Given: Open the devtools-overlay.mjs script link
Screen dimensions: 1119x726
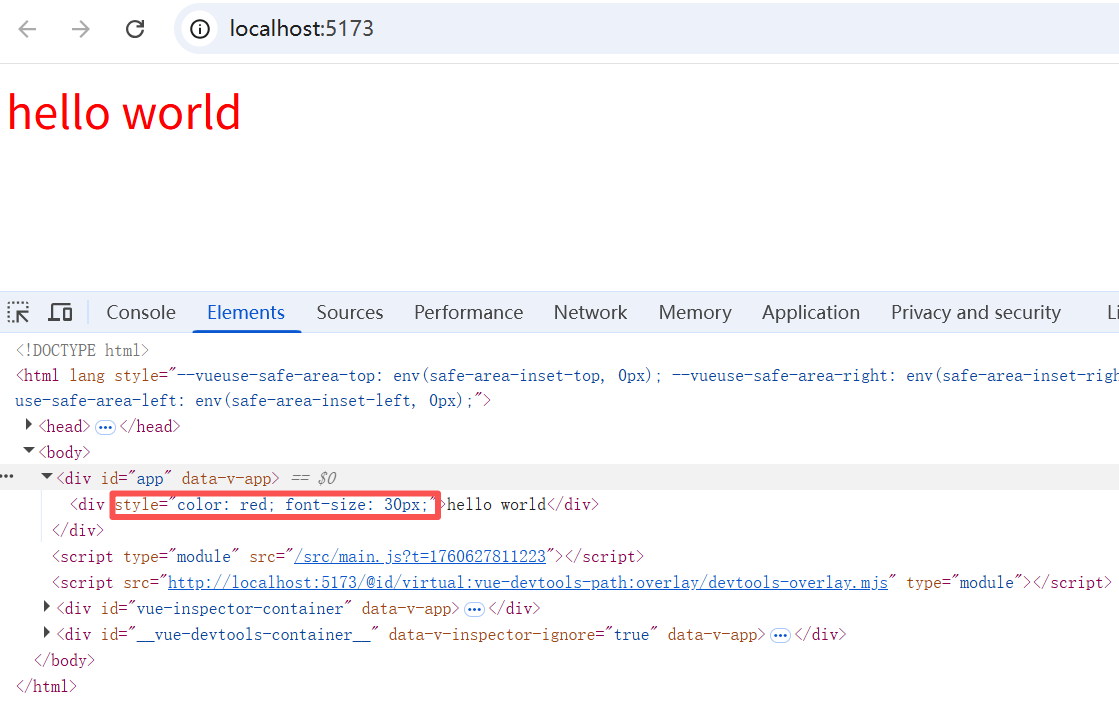Looking at the screenshot, I should 528,583.
